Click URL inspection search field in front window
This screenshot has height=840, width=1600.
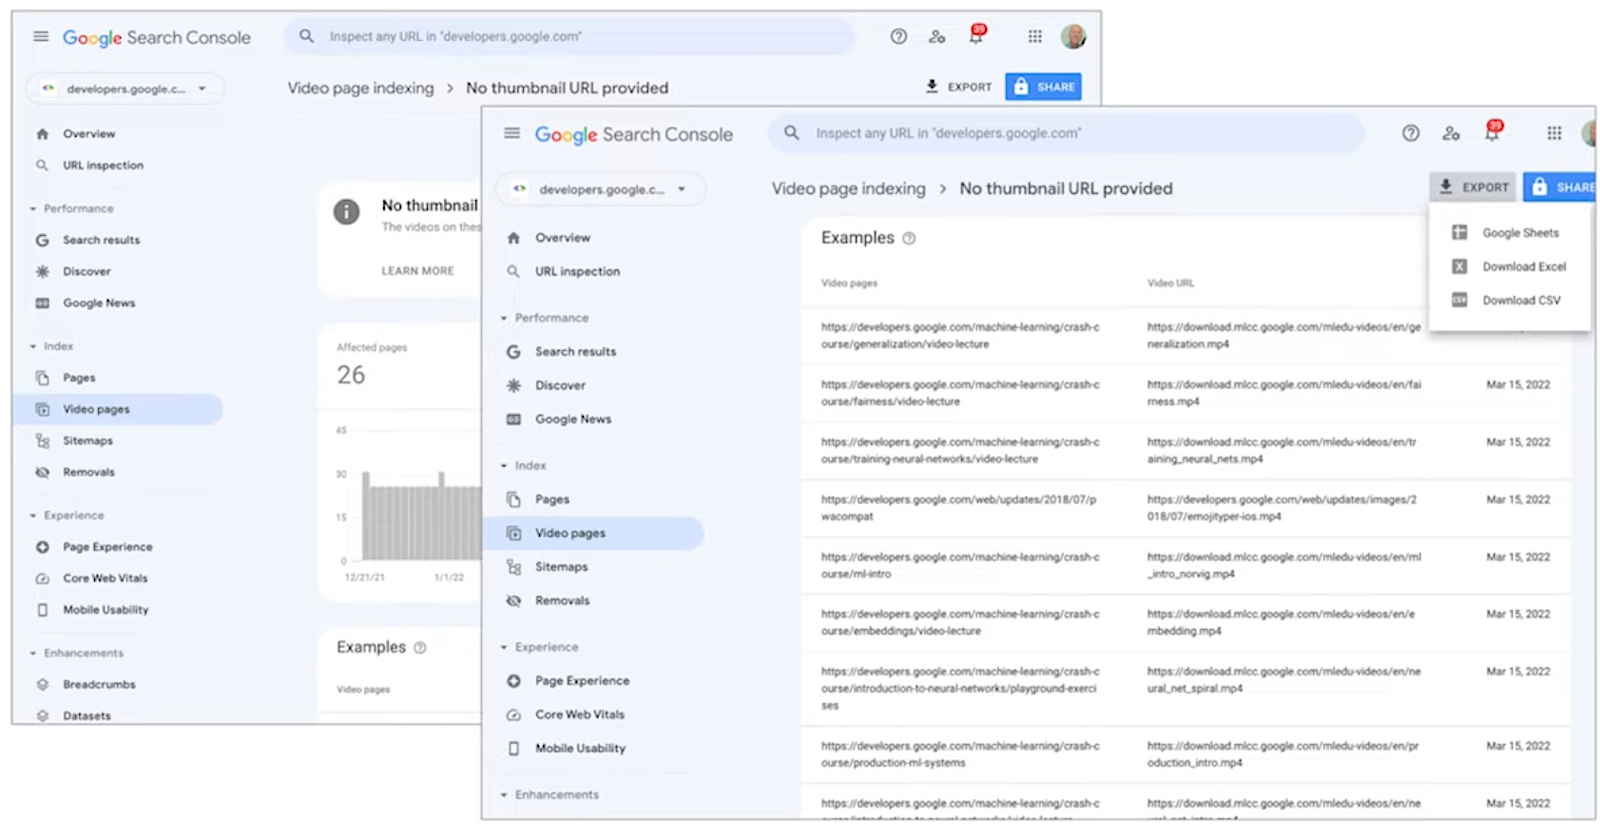click(x=1066, y=133)
